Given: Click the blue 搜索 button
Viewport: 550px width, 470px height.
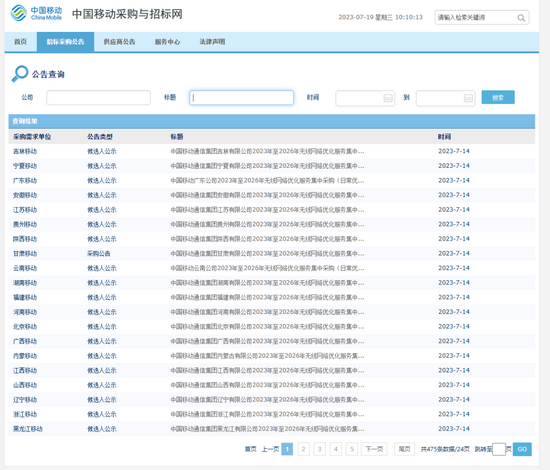Looking at the screenshot, I should tap(498, 98).
